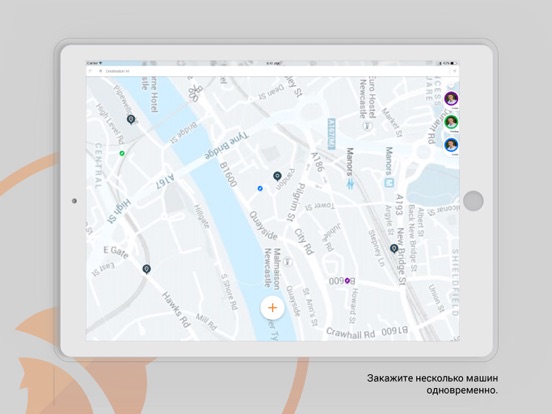Click the 'Hawks Rd' map label
The image size is (552, 414).
176,310
